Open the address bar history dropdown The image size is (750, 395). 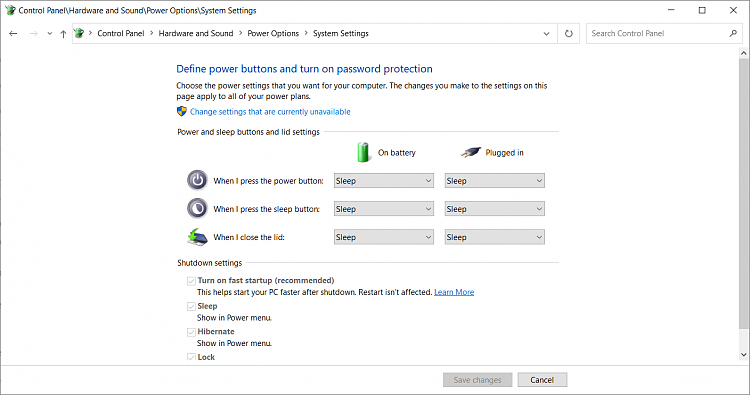click(546, 33)
